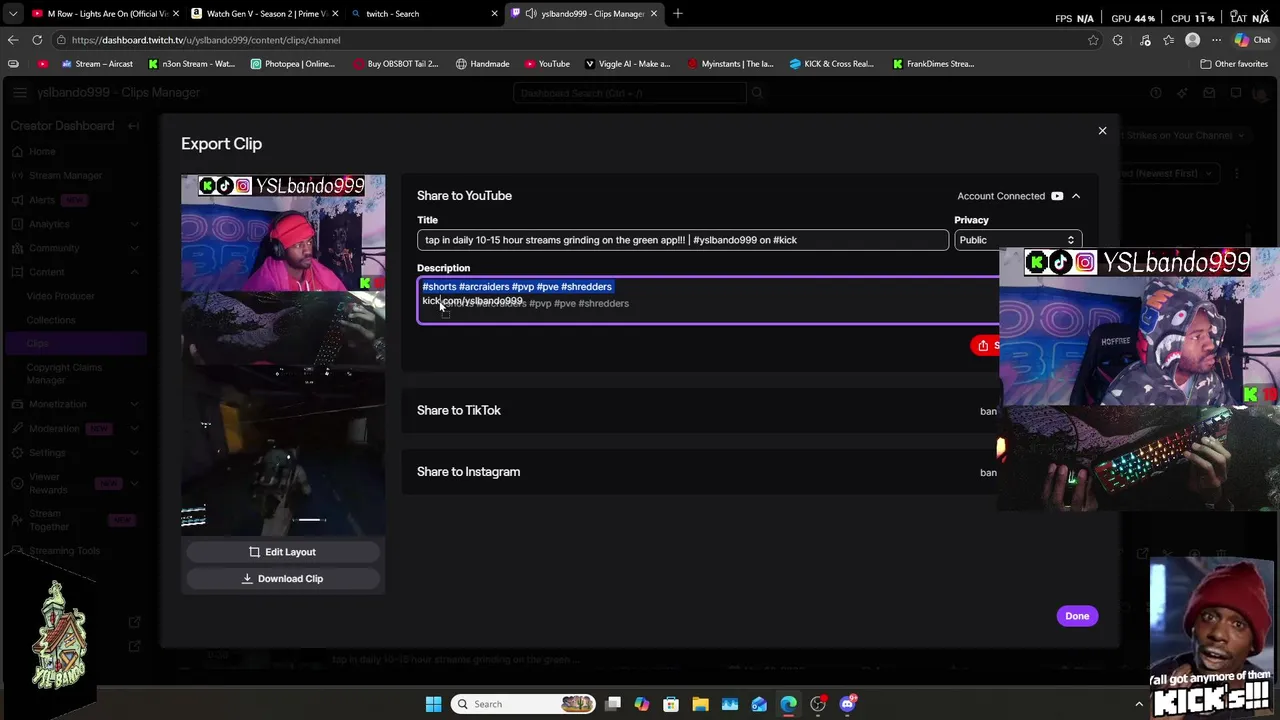
Task: Open the hamburger menu beside Clips Manager title
Action: tap(20, 93)
